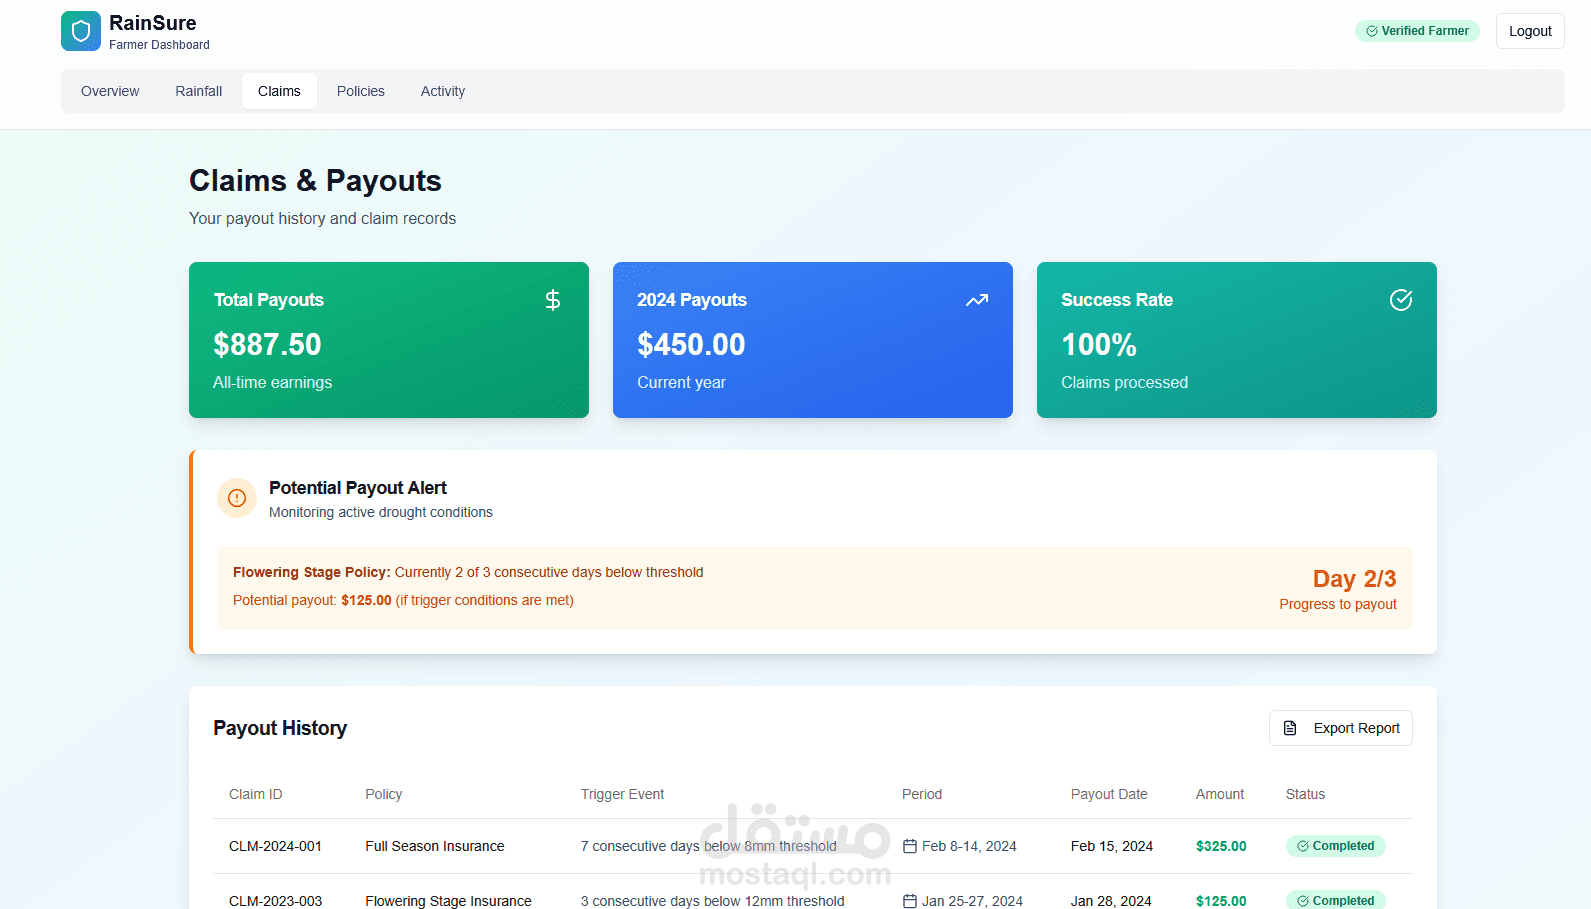Click the Verified Farmer badge

(1417, 31)
